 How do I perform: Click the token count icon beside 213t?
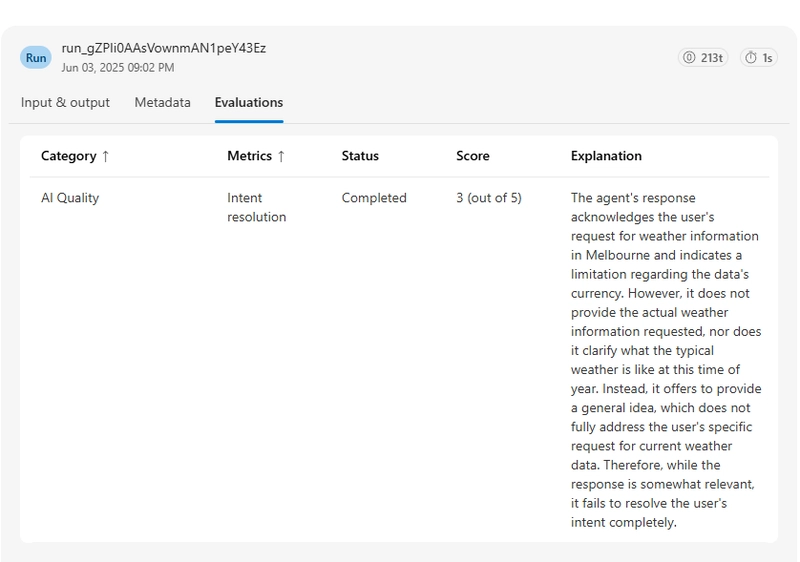(x=689, y=58)
